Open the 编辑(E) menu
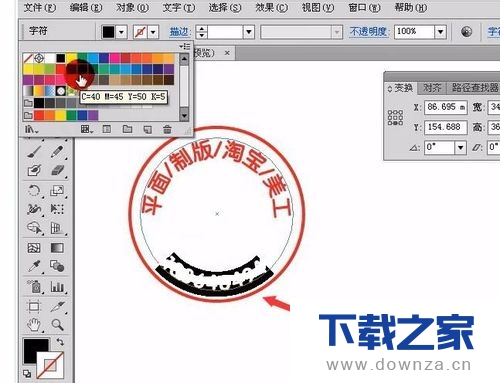500x383 pixels. click(x=86, y=7)
